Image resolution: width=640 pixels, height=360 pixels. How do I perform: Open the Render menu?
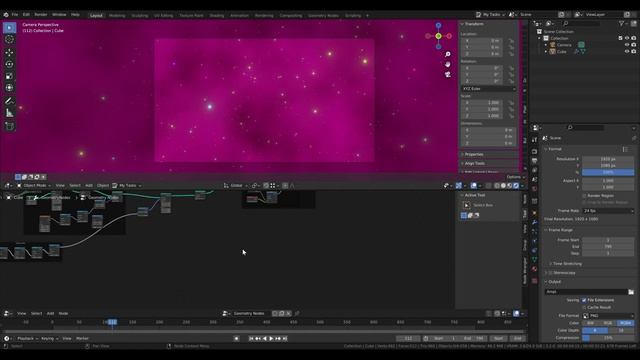pos(41,15)
